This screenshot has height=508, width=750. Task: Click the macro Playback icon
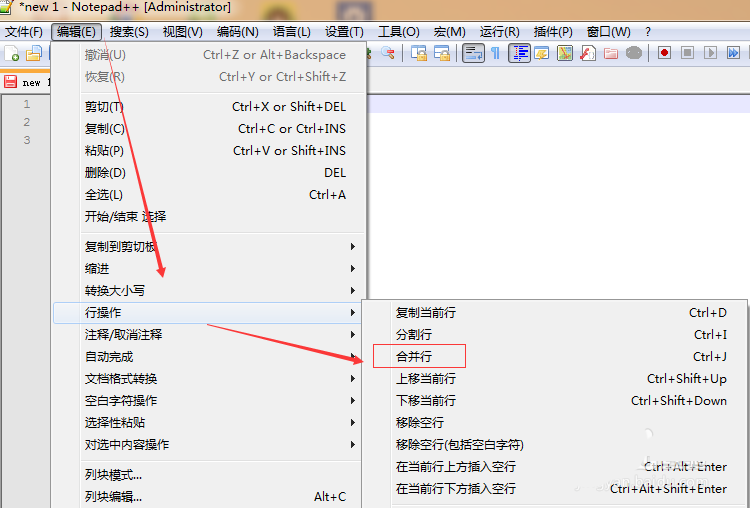[710, 53]
